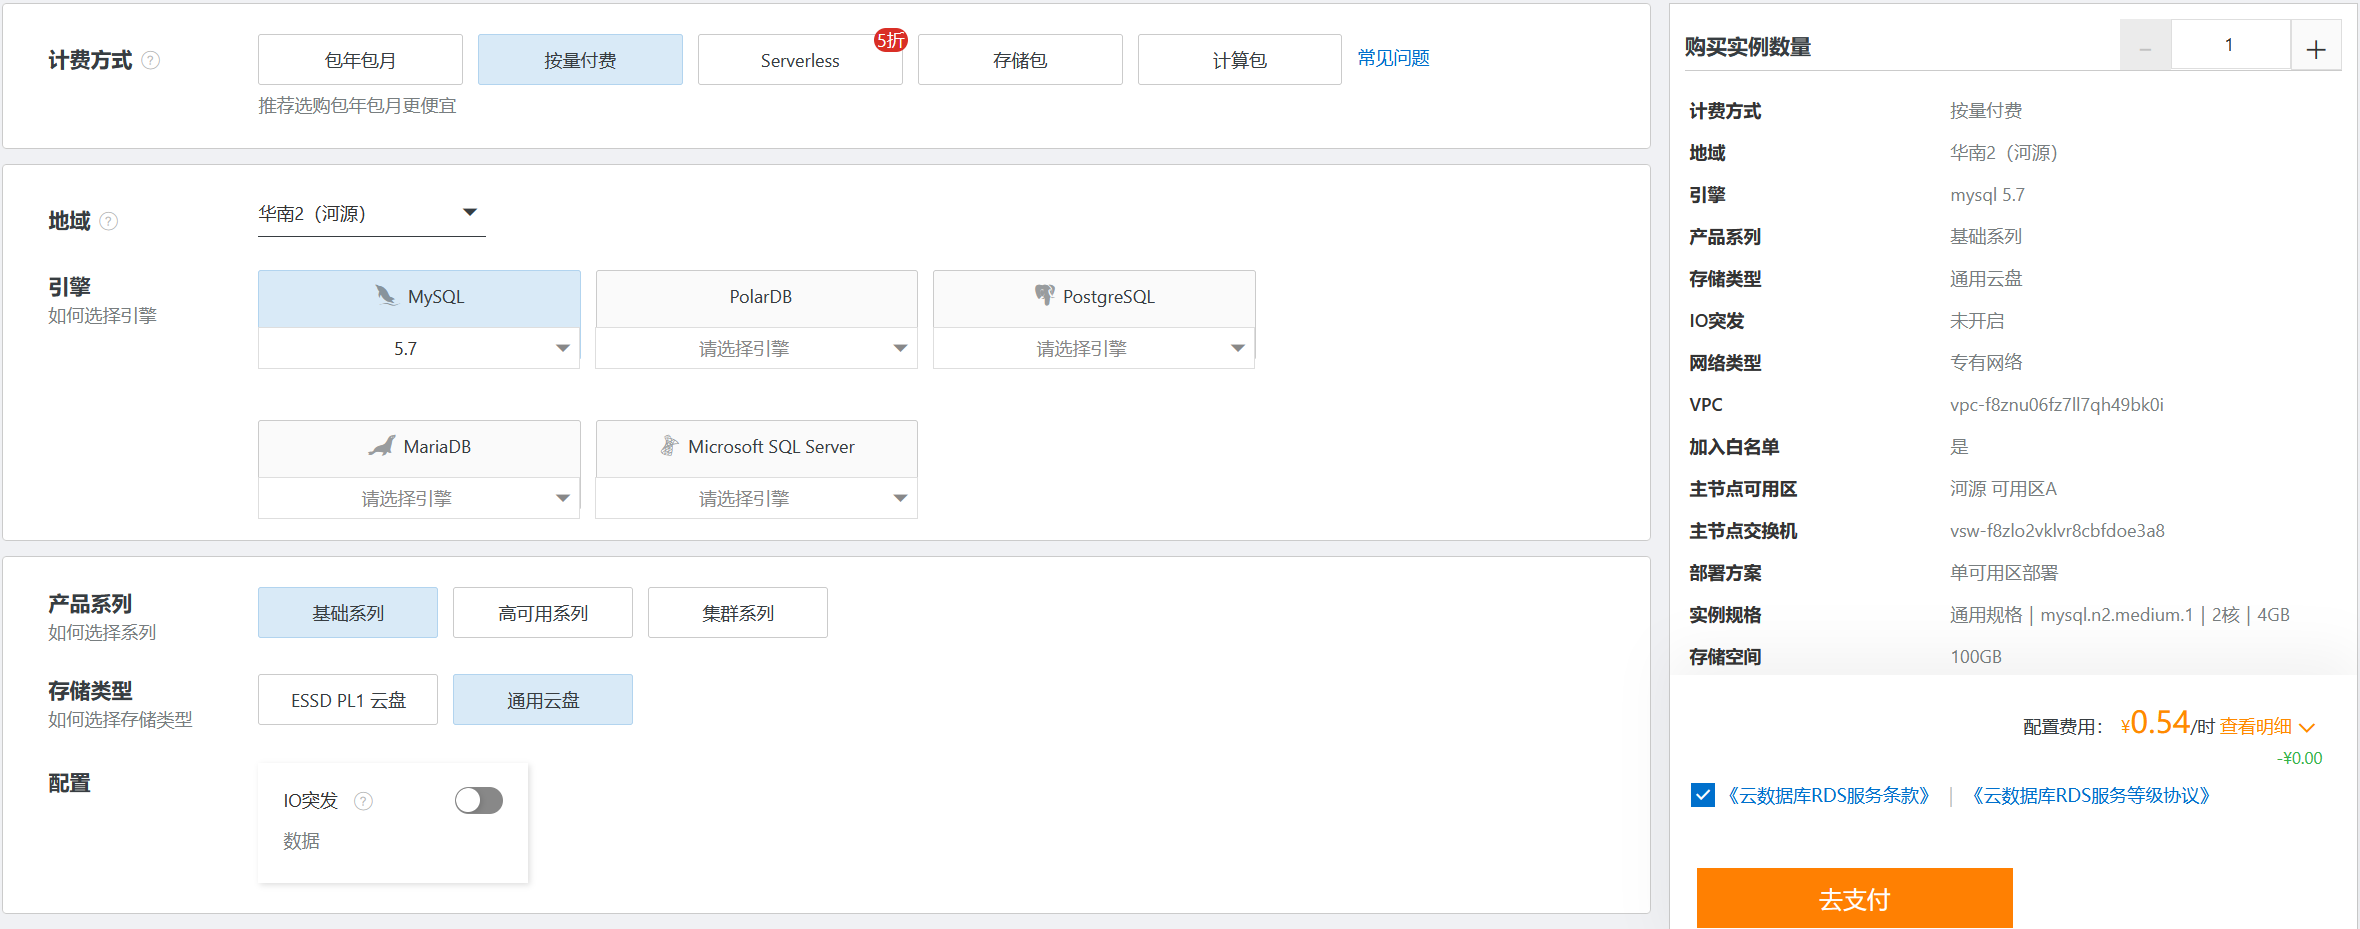Expand 查看明细 price details

click(x=2256, y=727)
